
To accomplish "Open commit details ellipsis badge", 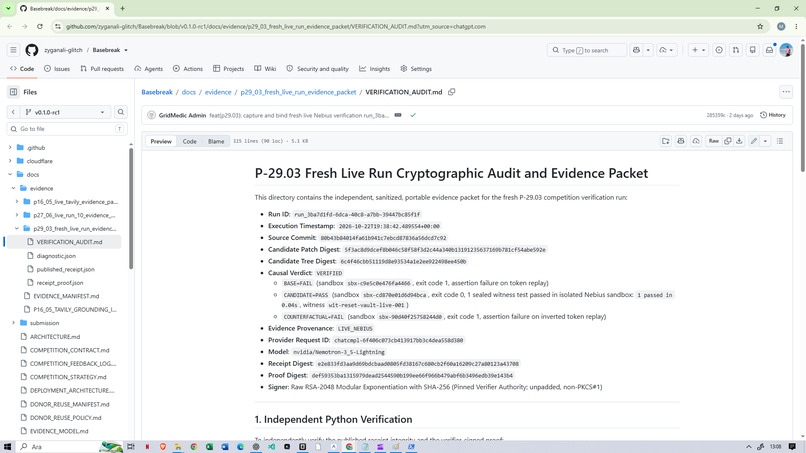I will (x=398, y=115).
